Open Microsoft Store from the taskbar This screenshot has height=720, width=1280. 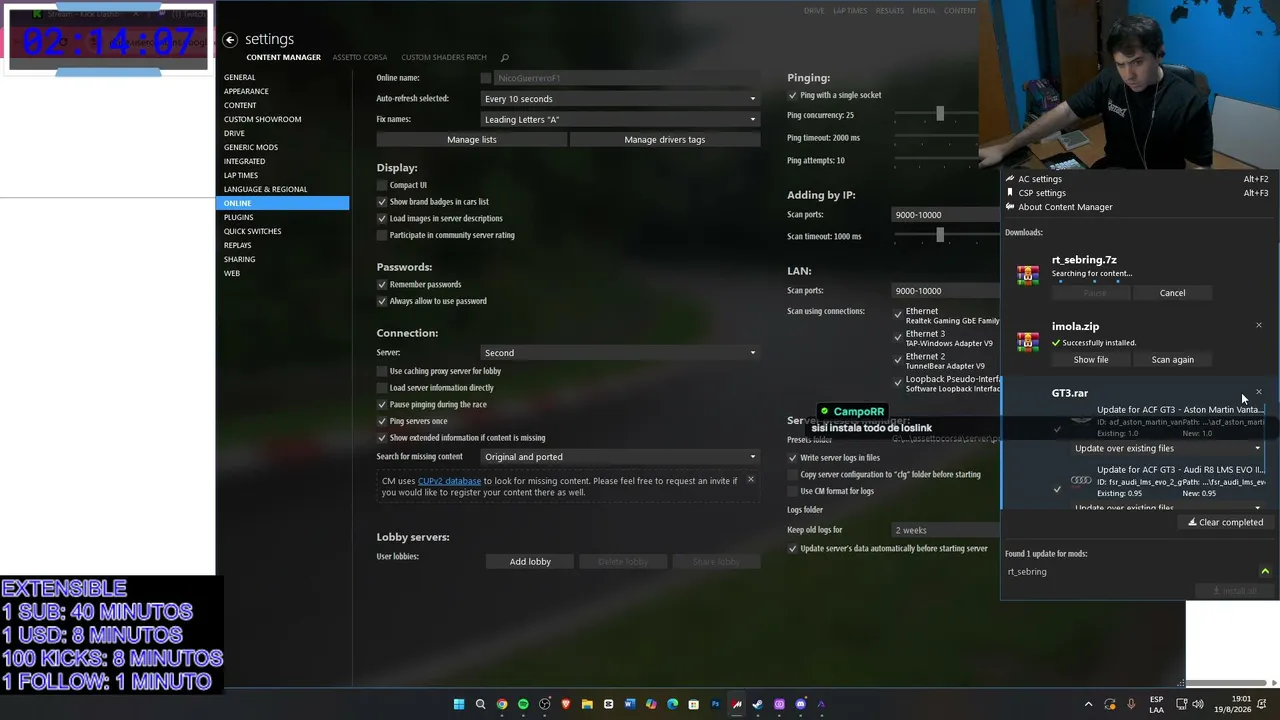[x=694, y=704]
